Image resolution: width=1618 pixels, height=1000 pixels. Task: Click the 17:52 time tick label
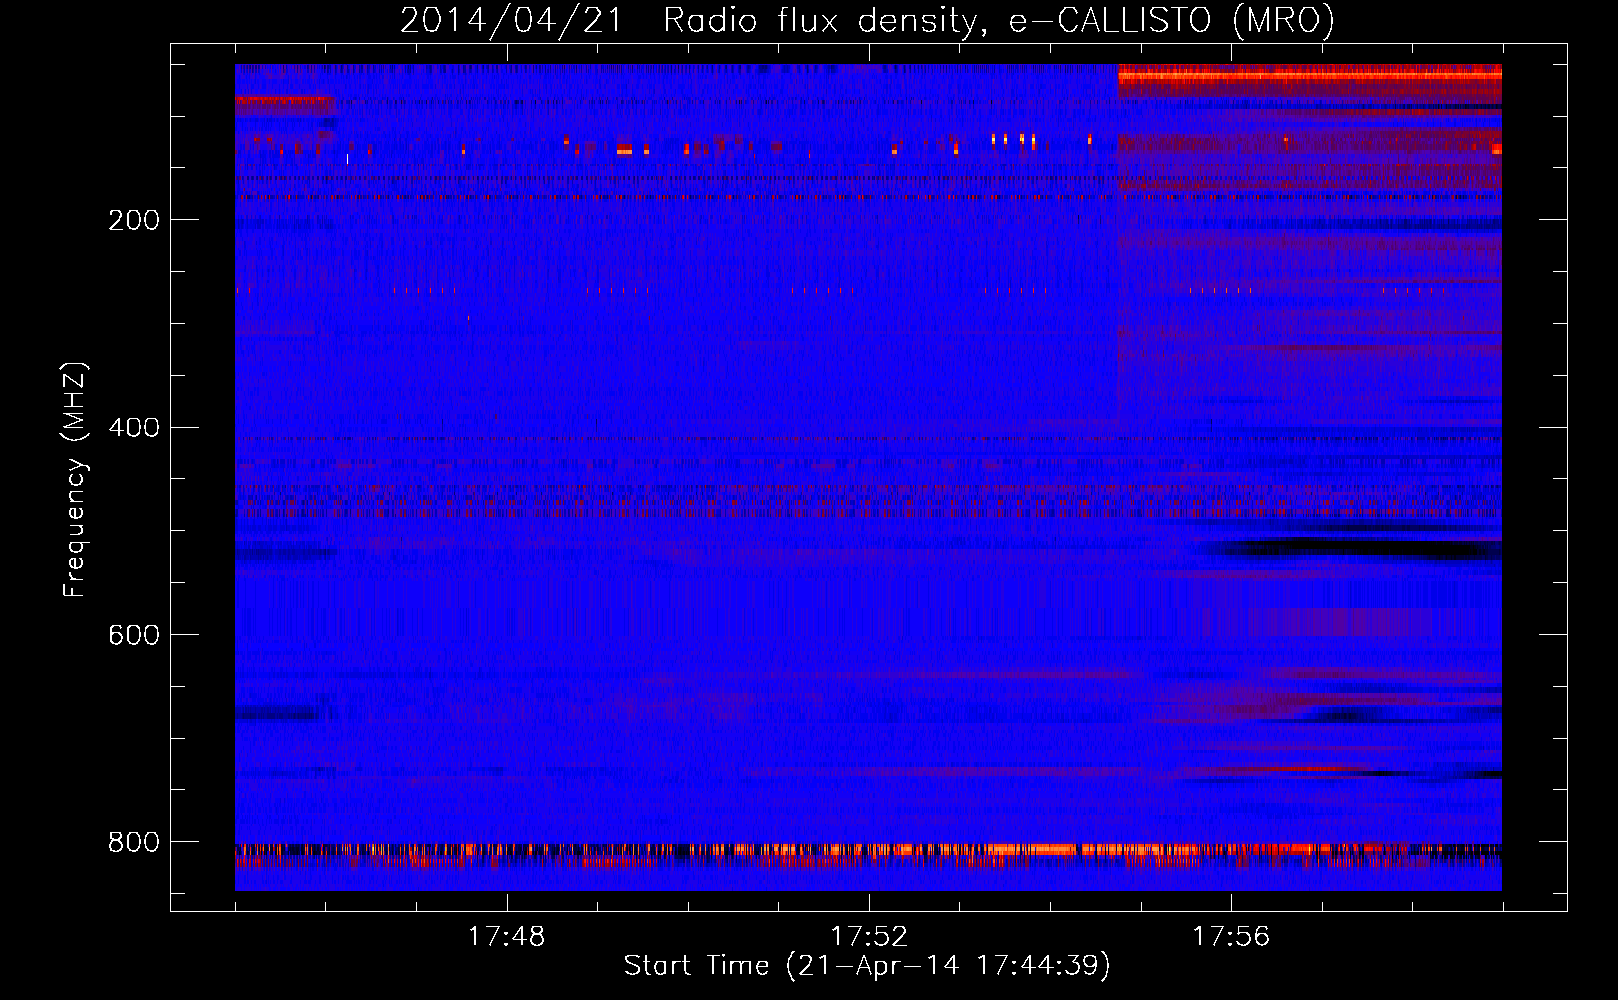(x=869, y=936)
